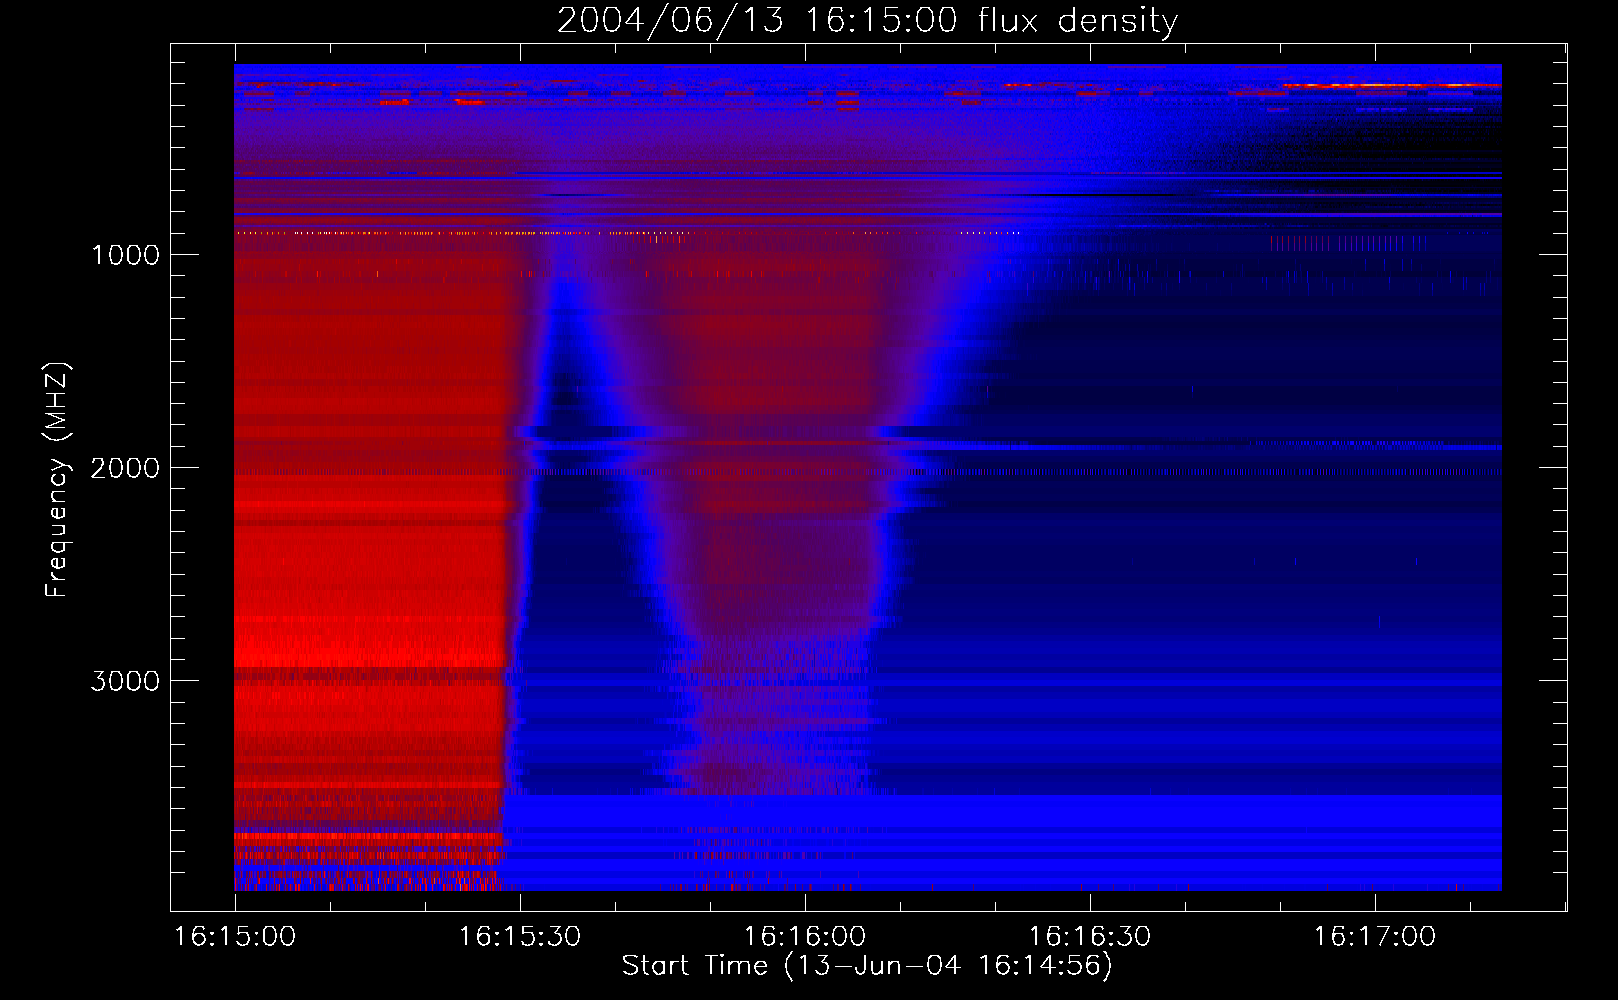Click the 16:15:30 time tick label
This screenshot has height=1000, width=1618.
[x=520, y=937]
